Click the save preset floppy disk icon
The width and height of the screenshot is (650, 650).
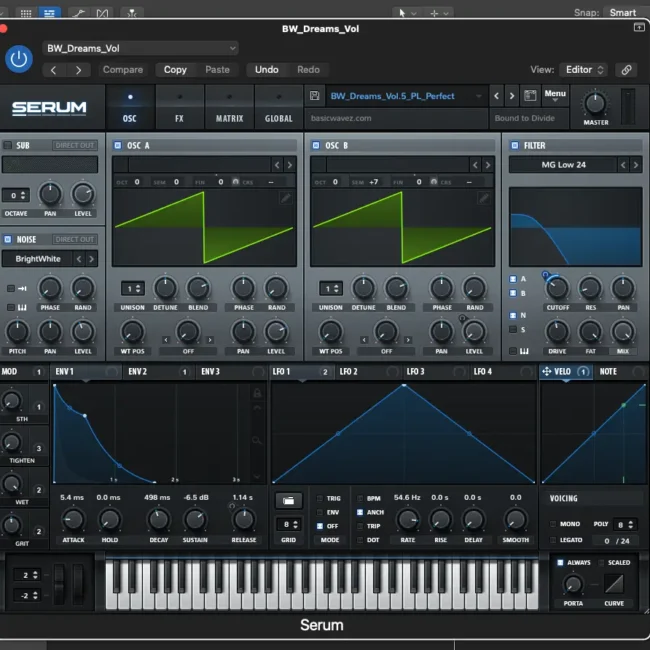[315, 96]
